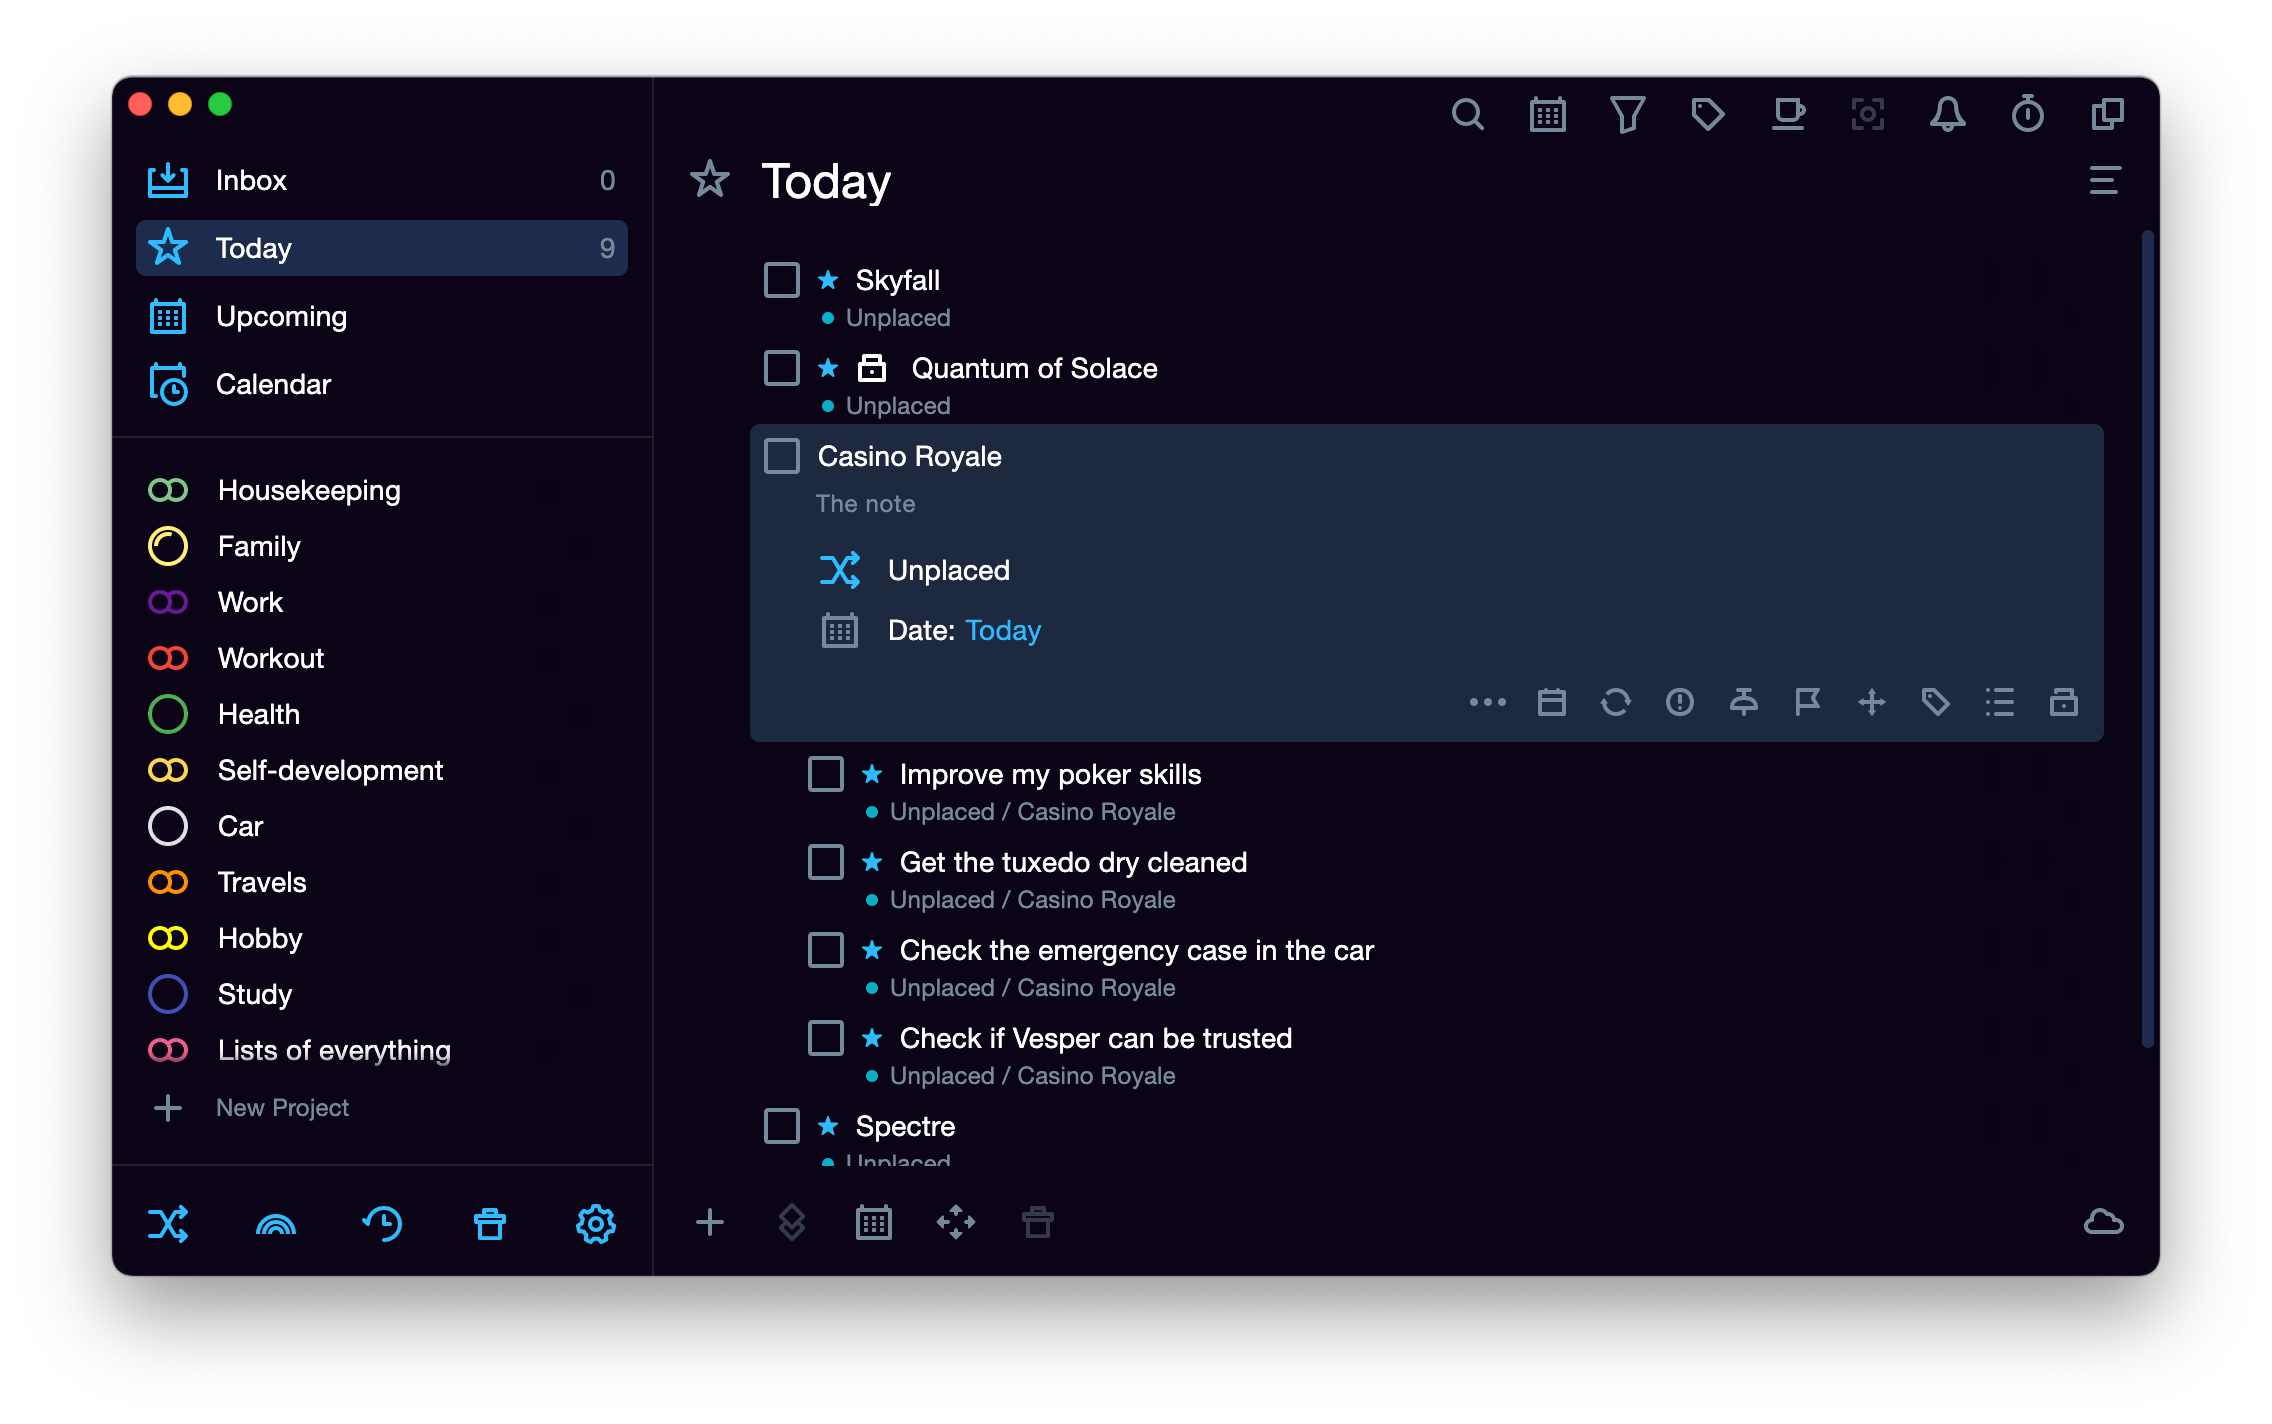Click the checklist icon in task toolbar
Viewport: 2272px width, 1424px height.
click(x=1999, y=703)
